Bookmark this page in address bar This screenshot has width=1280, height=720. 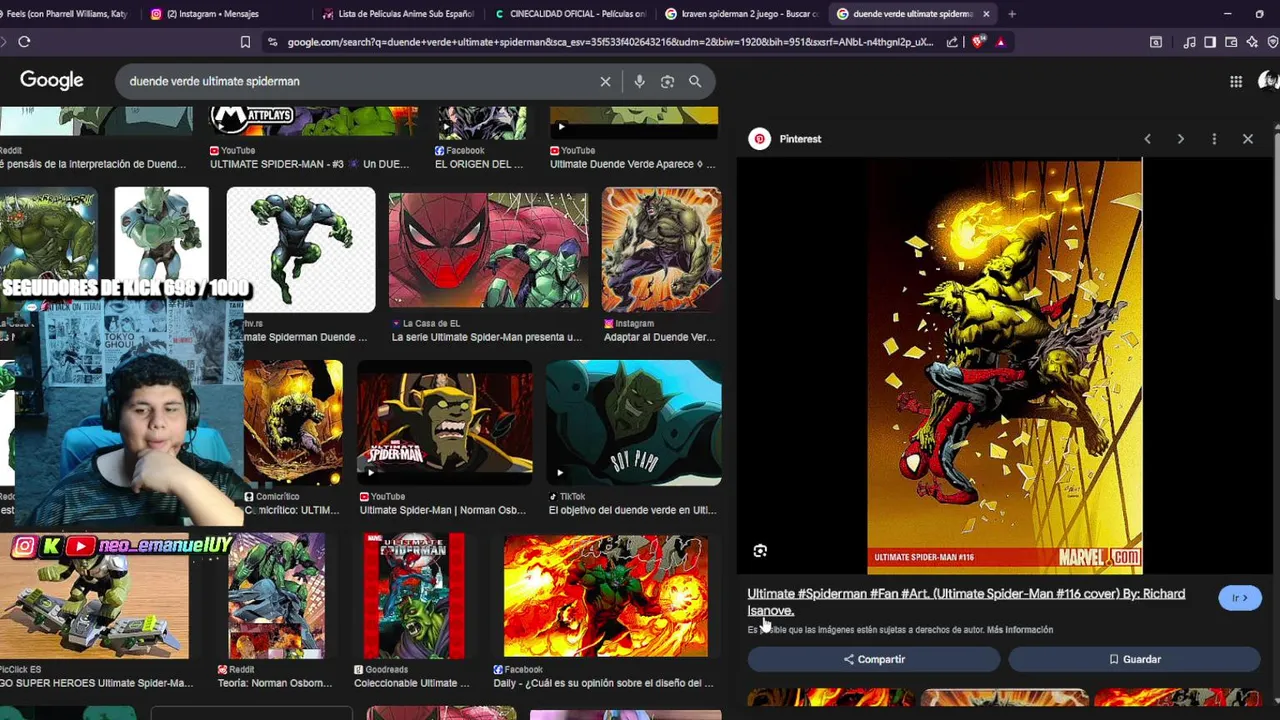pos(245,42)
